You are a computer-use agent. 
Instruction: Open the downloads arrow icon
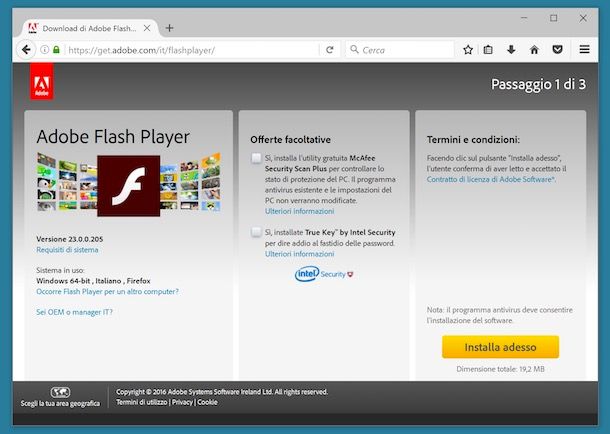coord(511,50)
